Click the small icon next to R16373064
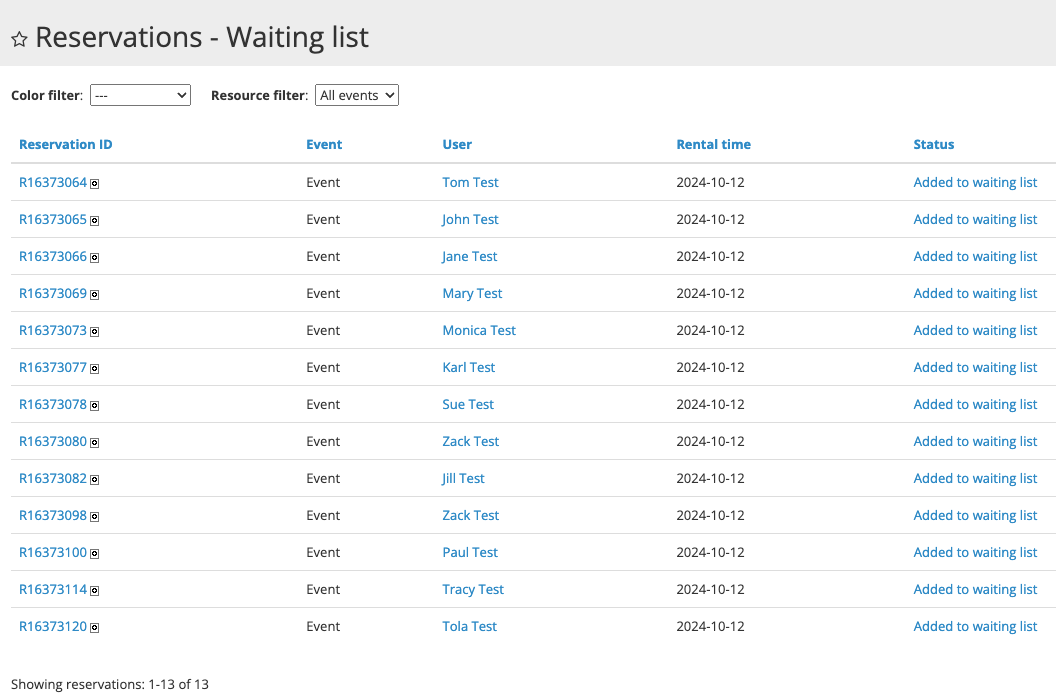The image size is (1056, 694). 96,184
